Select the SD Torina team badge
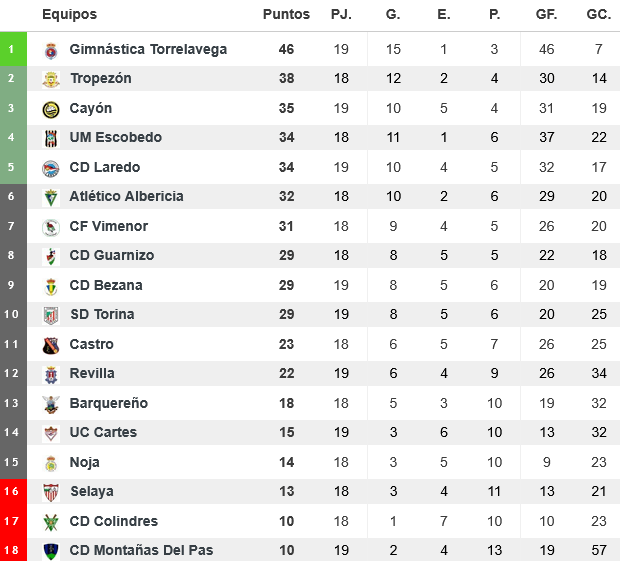The image size is (620, 561). pos(51,315)
